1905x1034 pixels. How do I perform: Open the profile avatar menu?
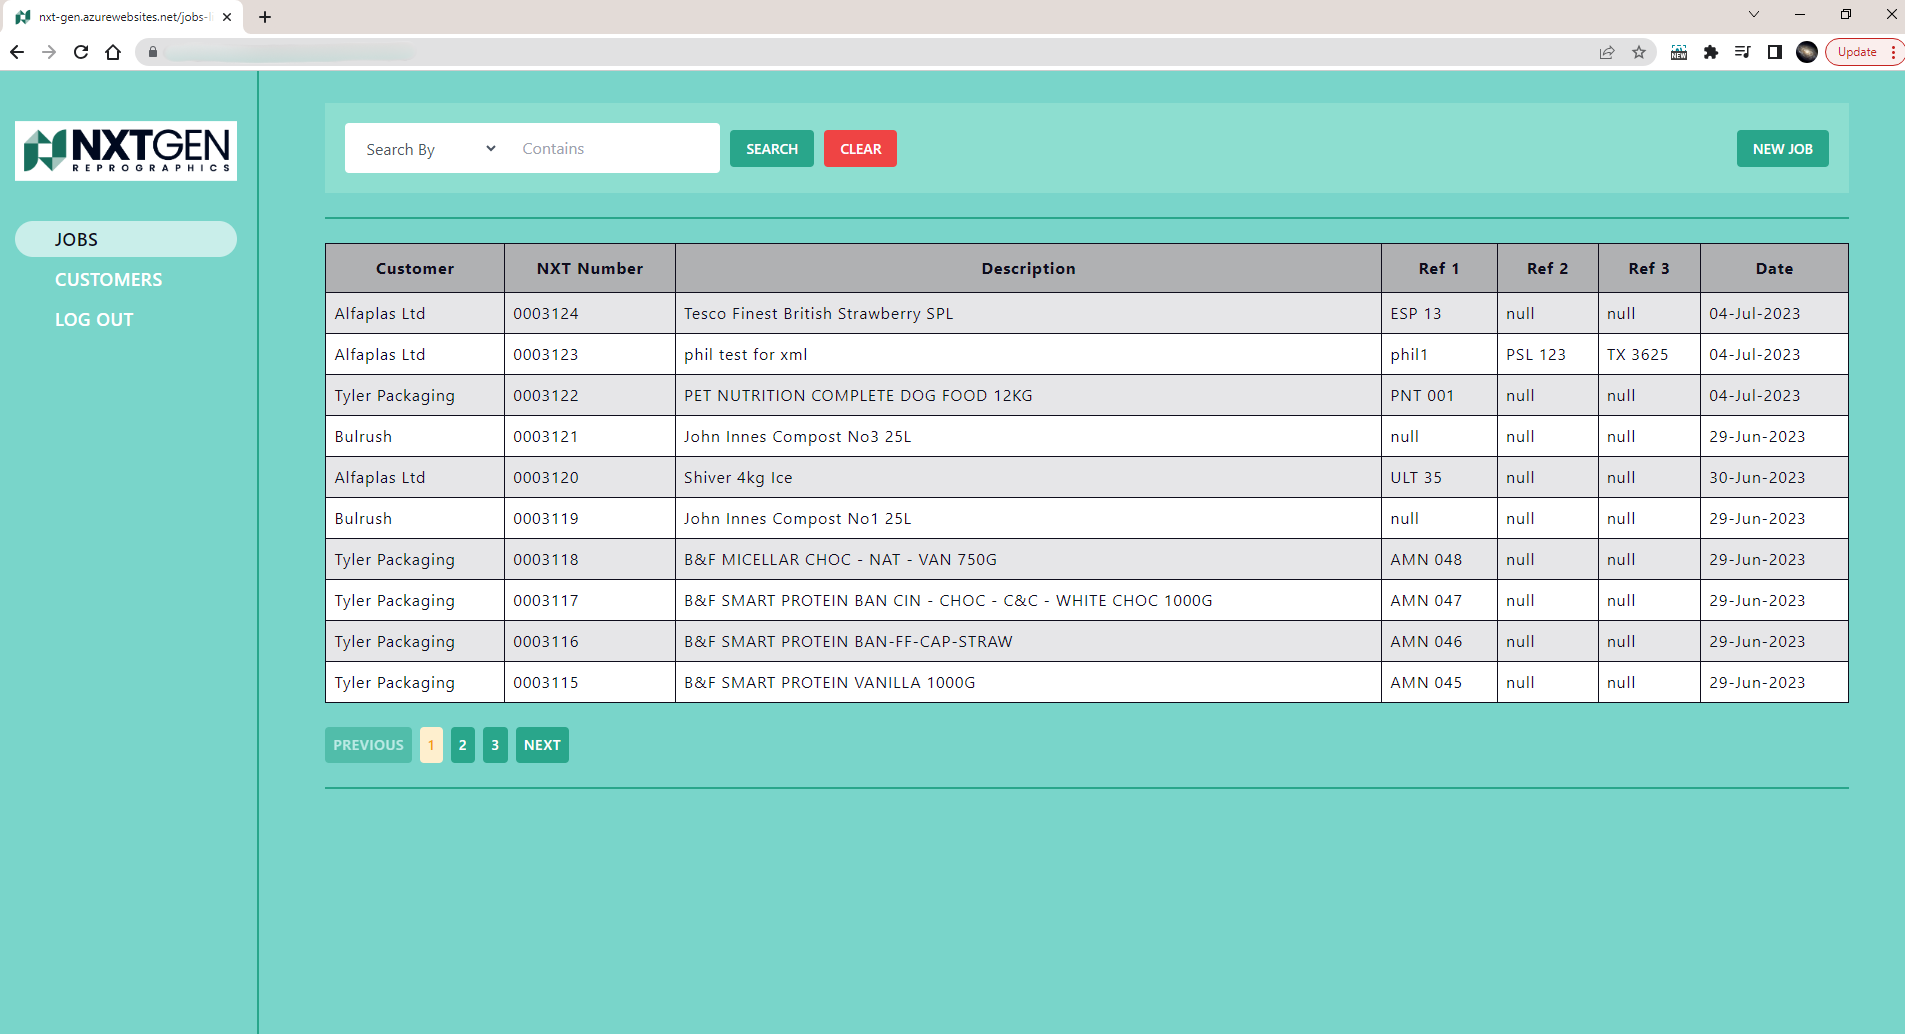(x=1807, y=52)
